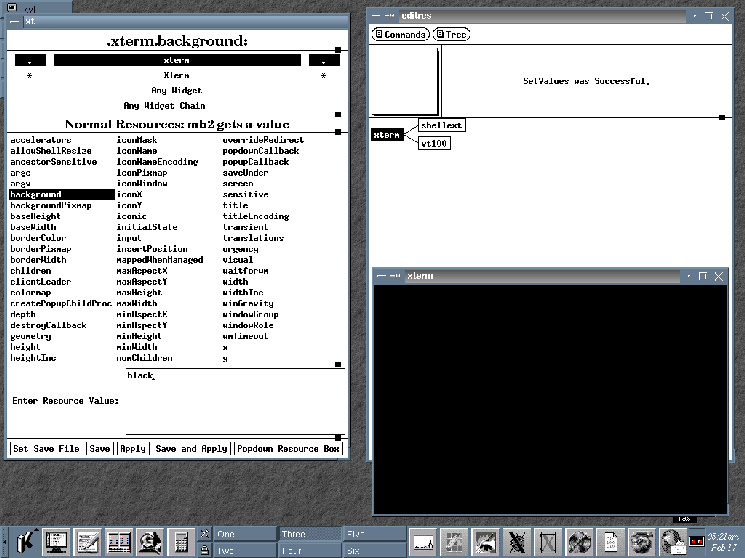Select the 'Any Widget' toggle option

pyautogui.click(x=176, y=90)
